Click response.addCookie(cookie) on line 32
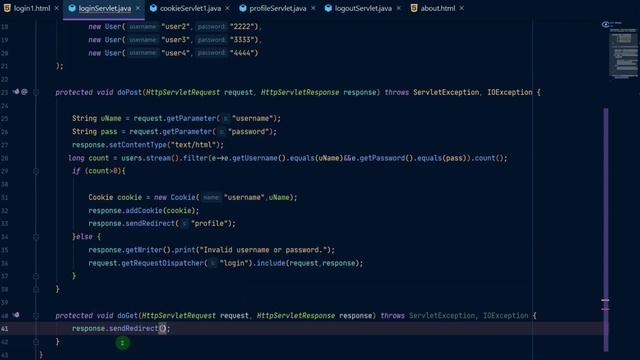Viewport: 640px width, 360px height. [144, 210]
